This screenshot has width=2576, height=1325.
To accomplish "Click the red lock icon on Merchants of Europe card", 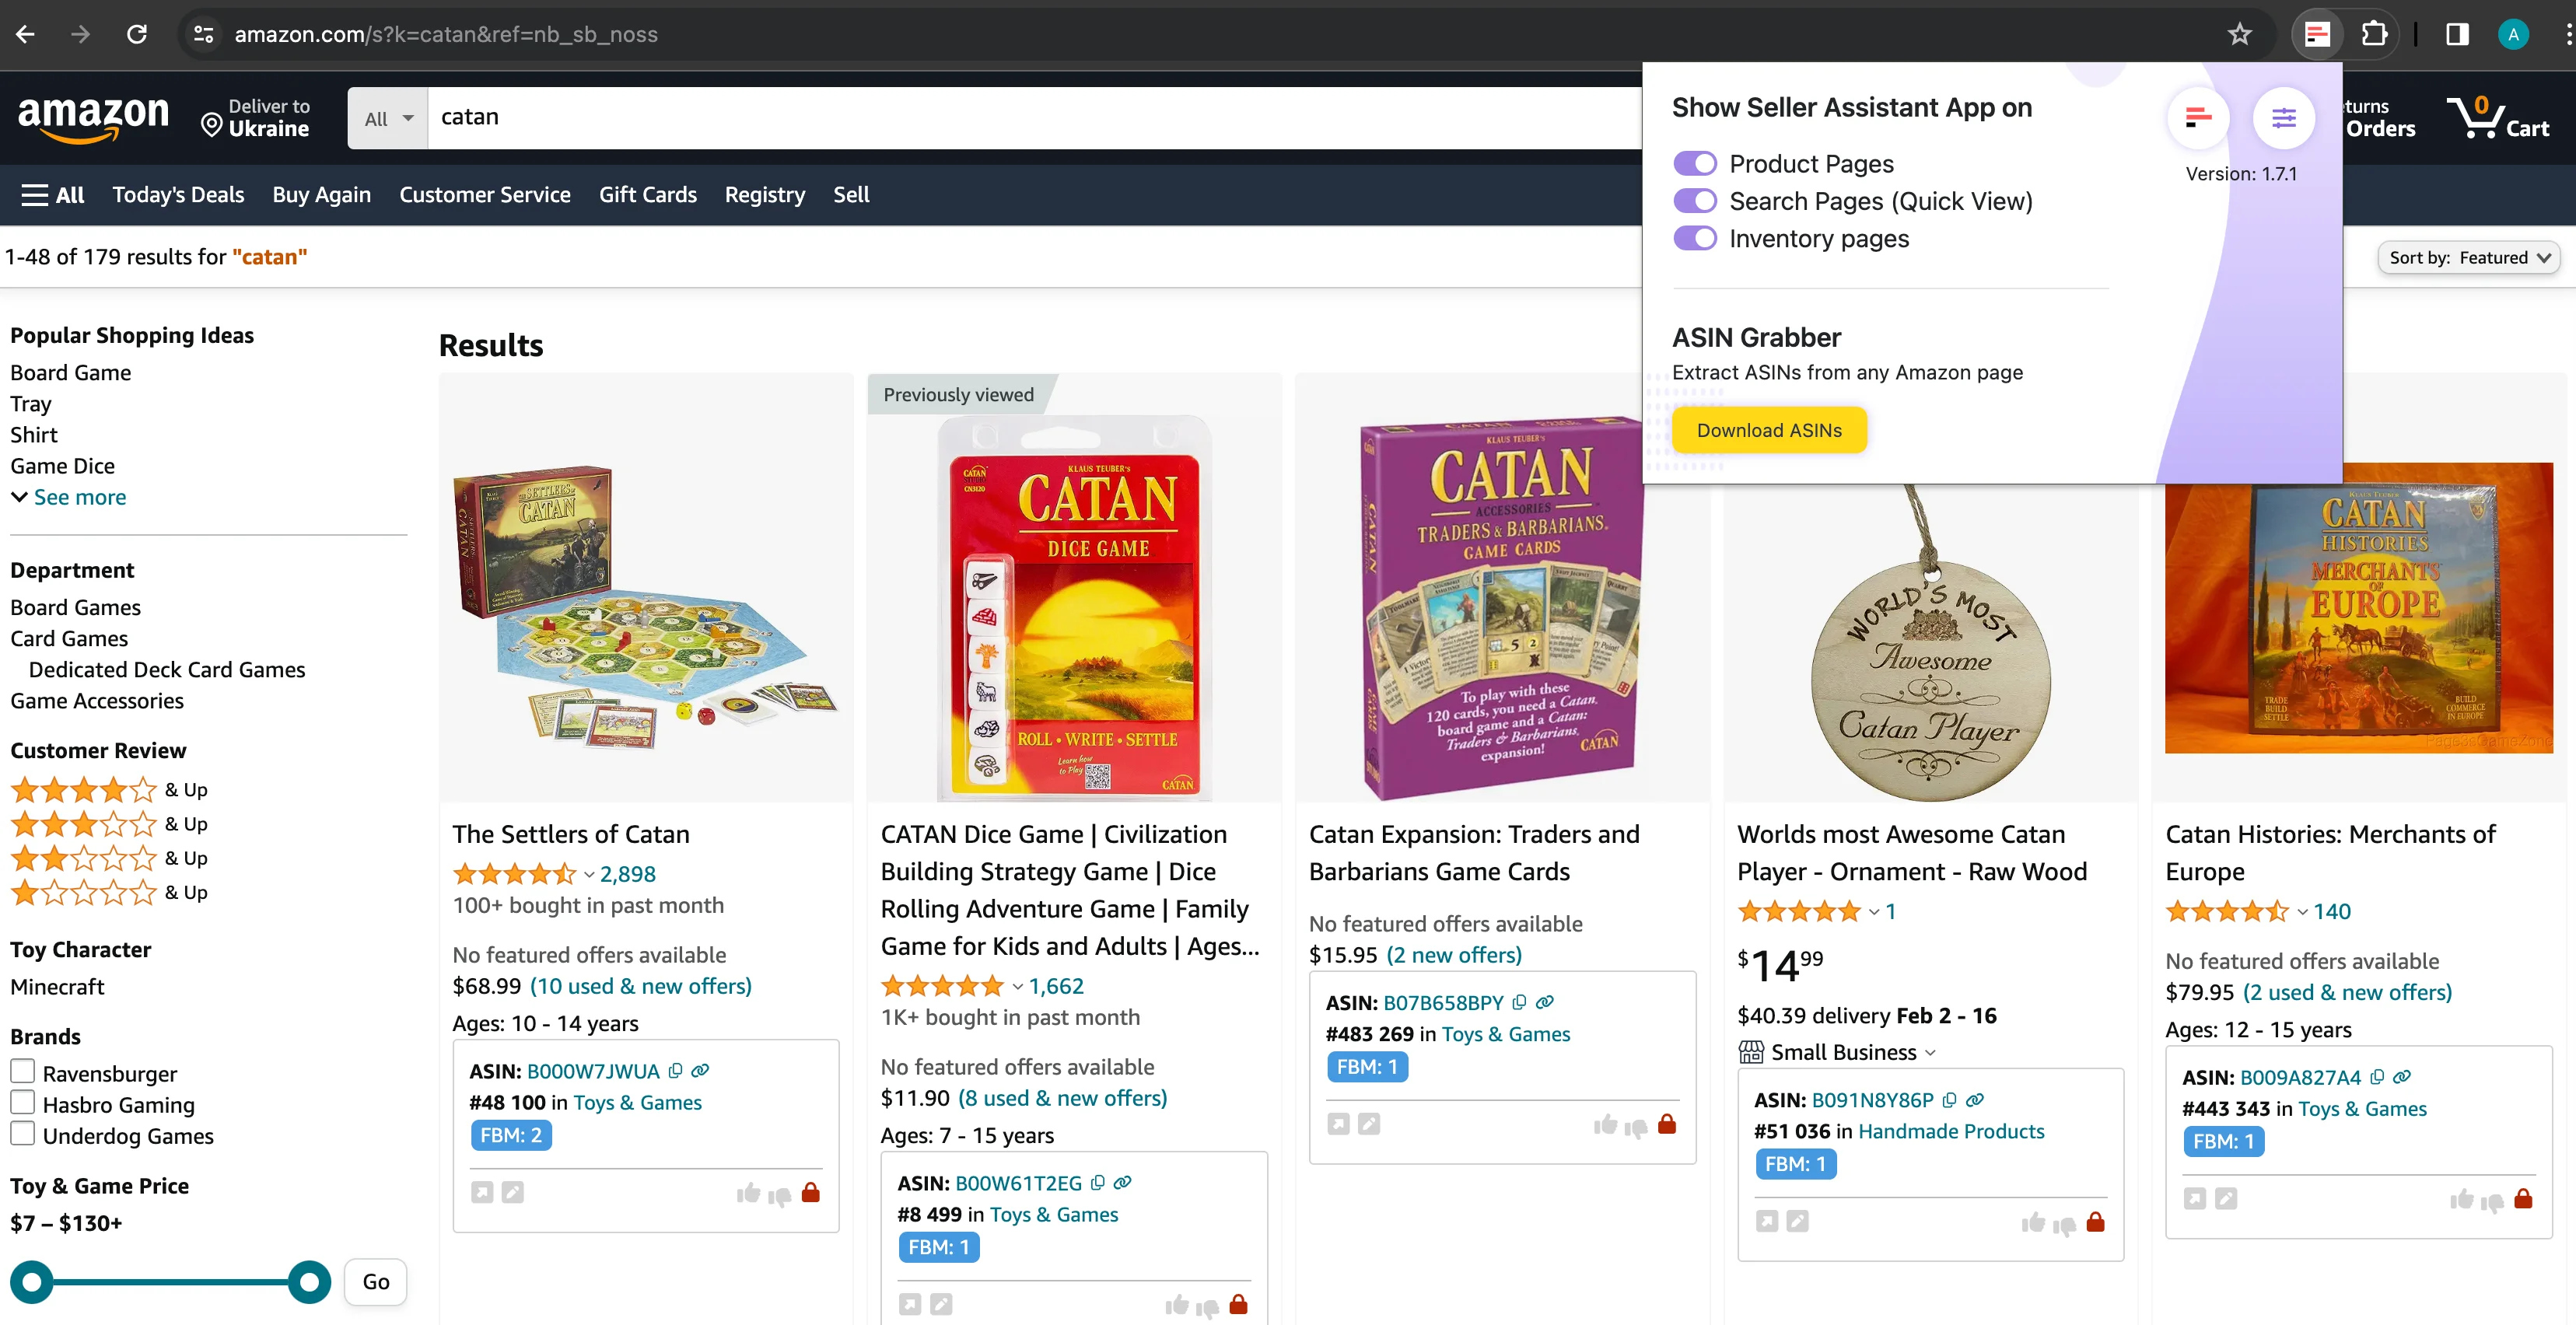I will tap(2523, 1199).
